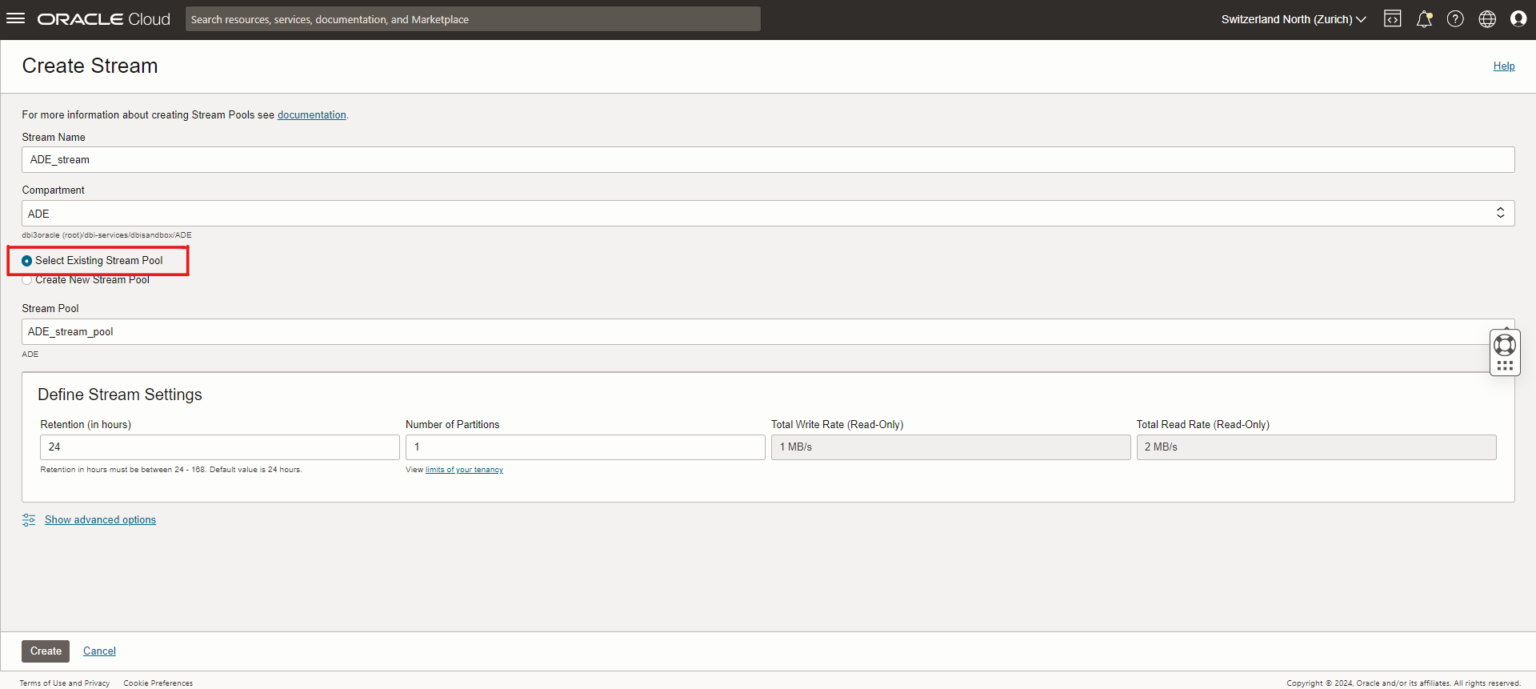This screenshot has width=1536, height=689.
Task: Change language via globe icon
Action: coord(1487,19)
